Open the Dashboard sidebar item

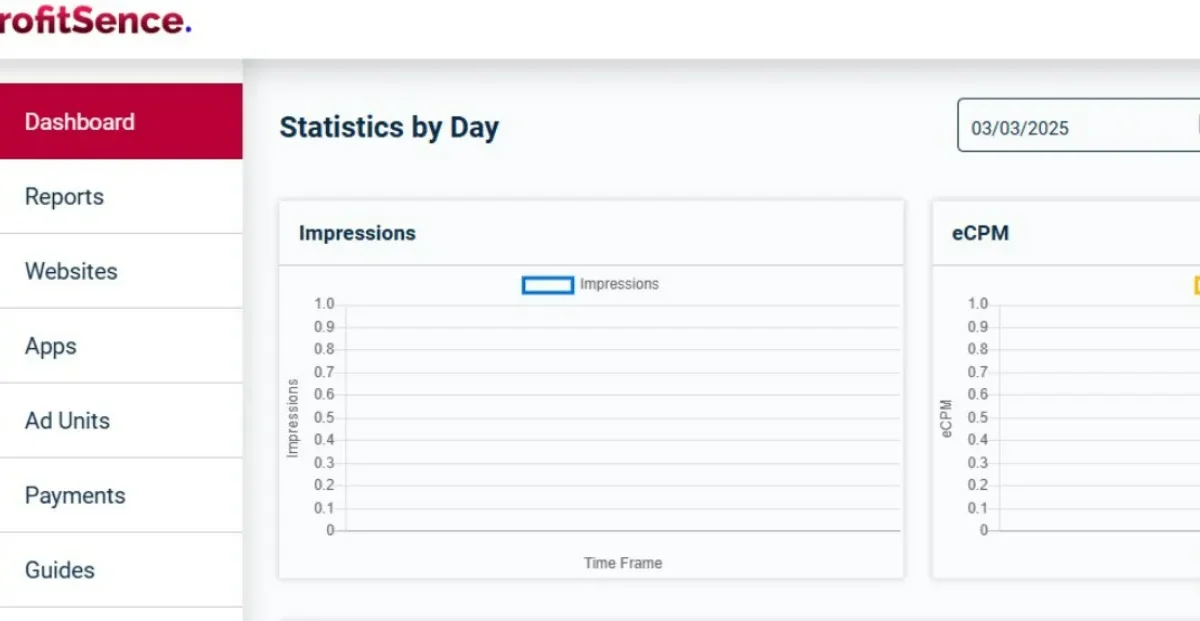[121, 121]
